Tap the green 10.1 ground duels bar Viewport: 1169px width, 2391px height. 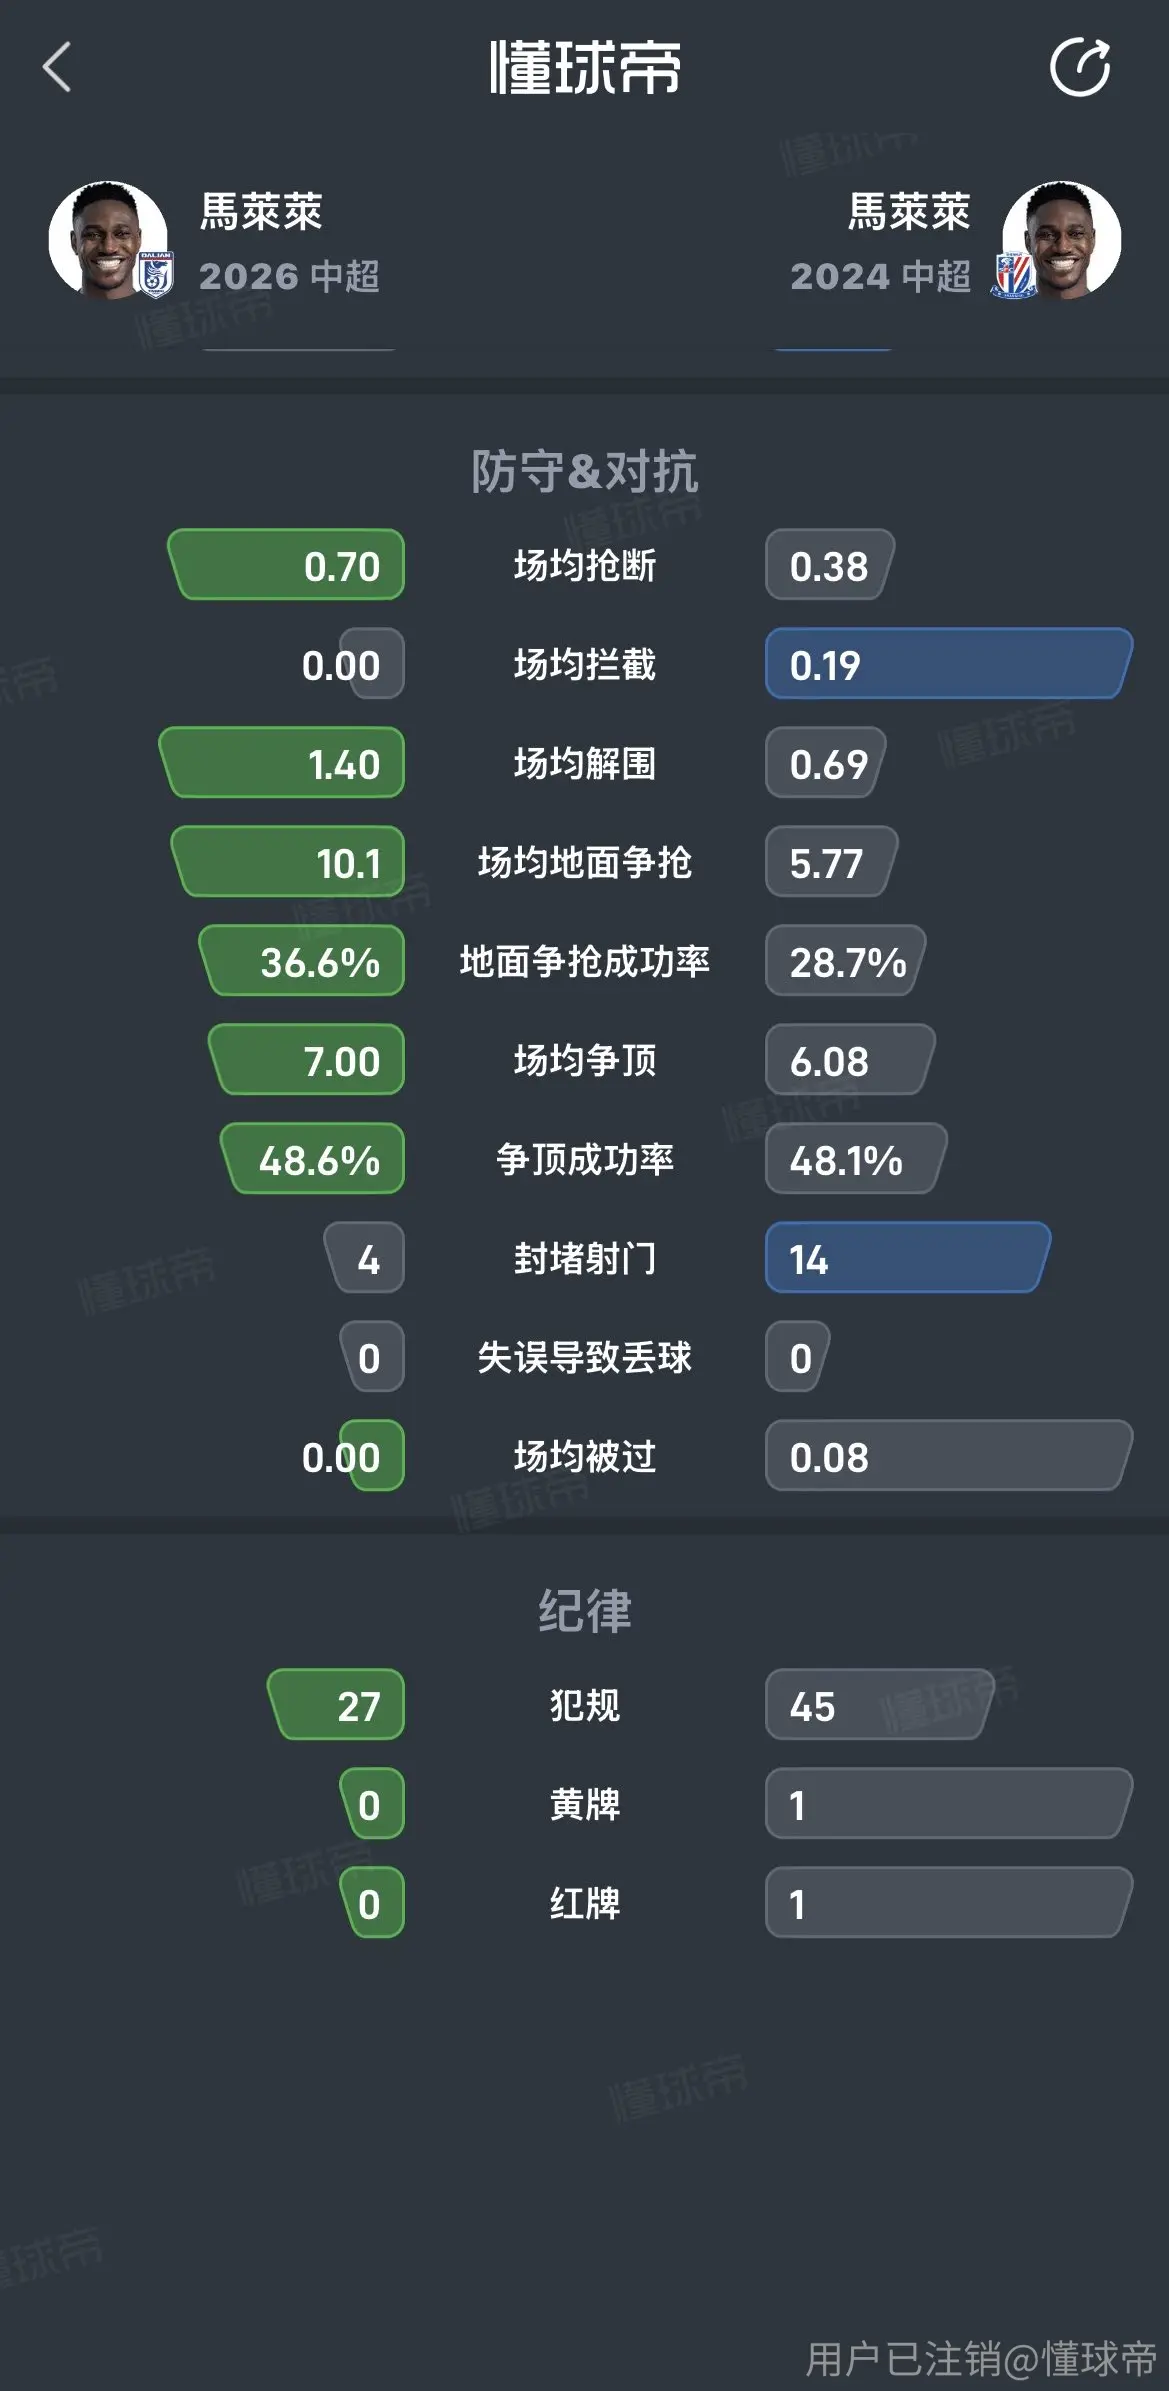click(x=288, y=862)
